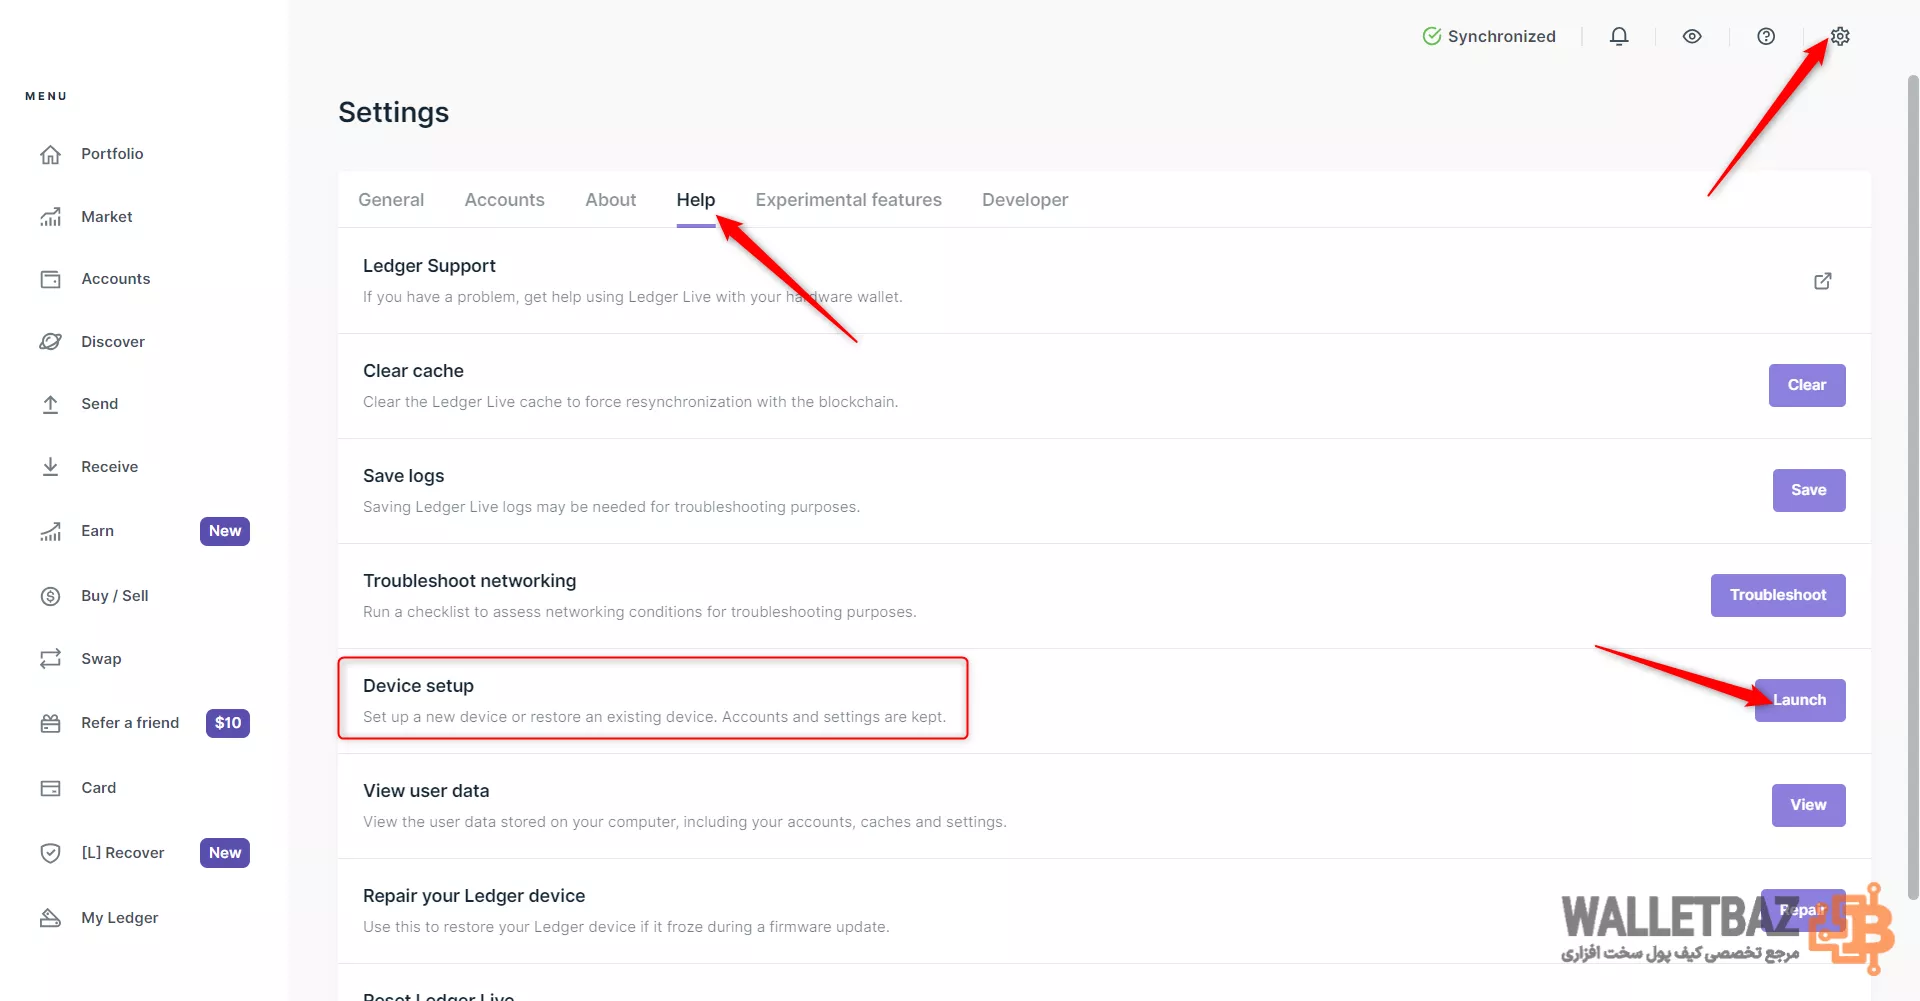The height and width of the screenshot is (1001, 1920).
Task: Open Portfolio from the menu
Action: pyautogui.click(x=112, y=154)
